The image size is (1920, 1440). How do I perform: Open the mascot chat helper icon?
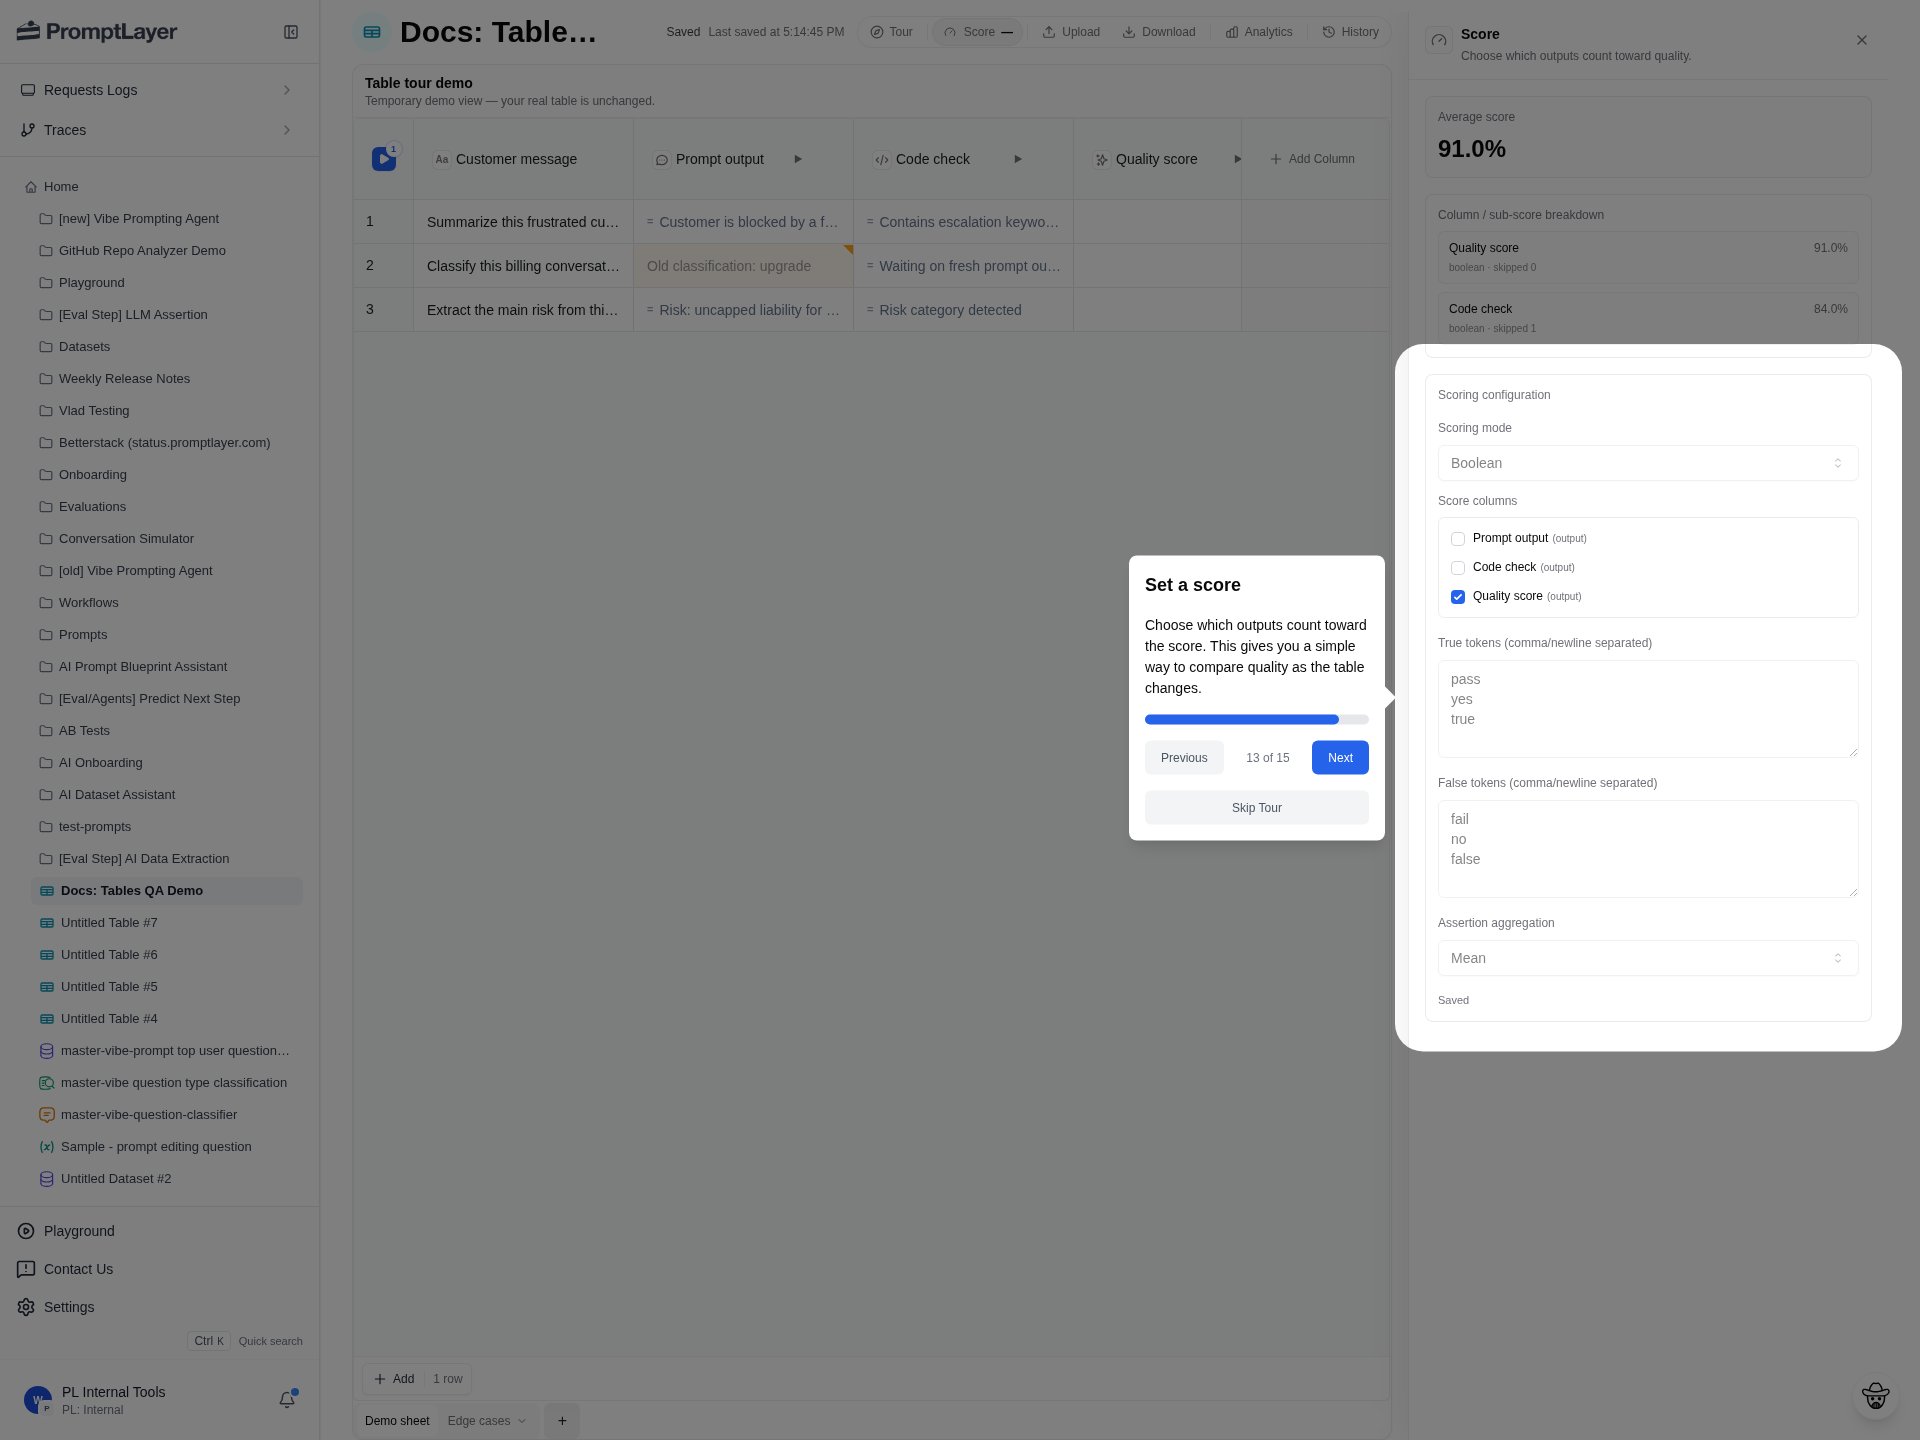[x=1875, y=1396]
